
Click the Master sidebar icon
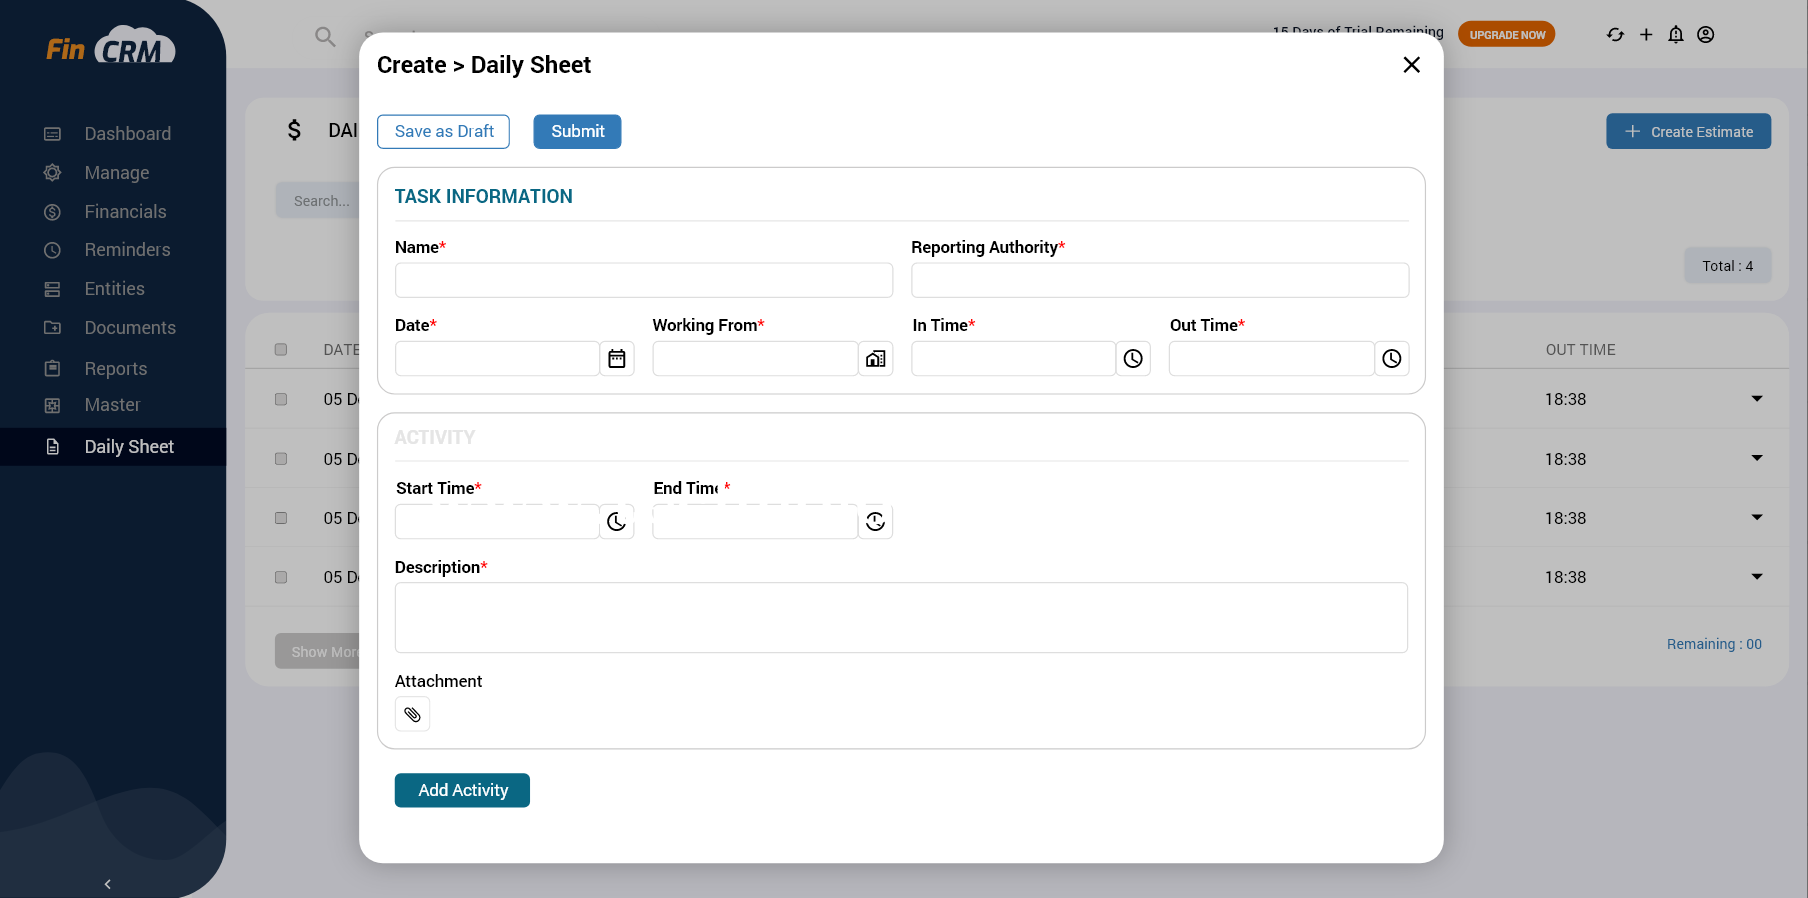(x=53, y=405)
